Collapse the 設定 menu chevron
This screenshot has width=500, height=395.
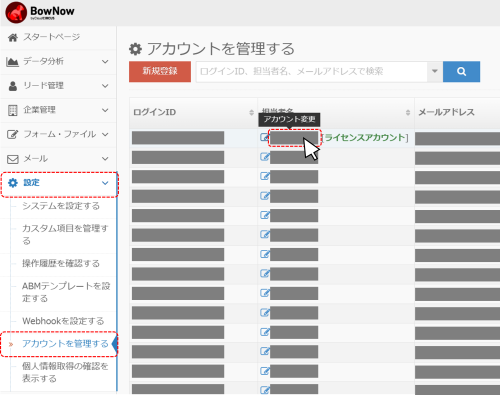coord(105,183)
